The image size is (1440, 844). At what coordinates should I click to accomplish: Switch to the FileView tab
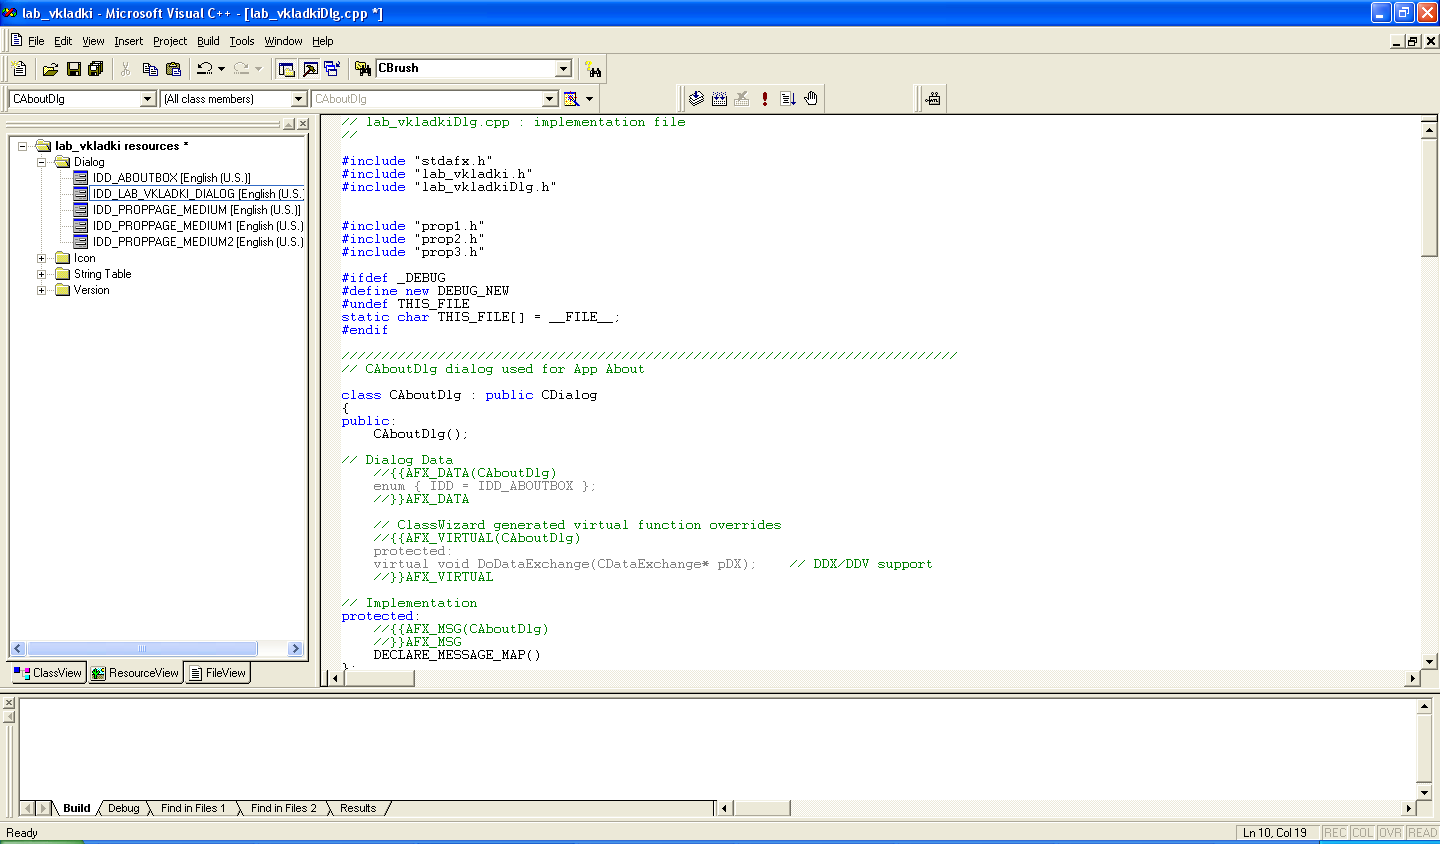[x=217, y=673]
